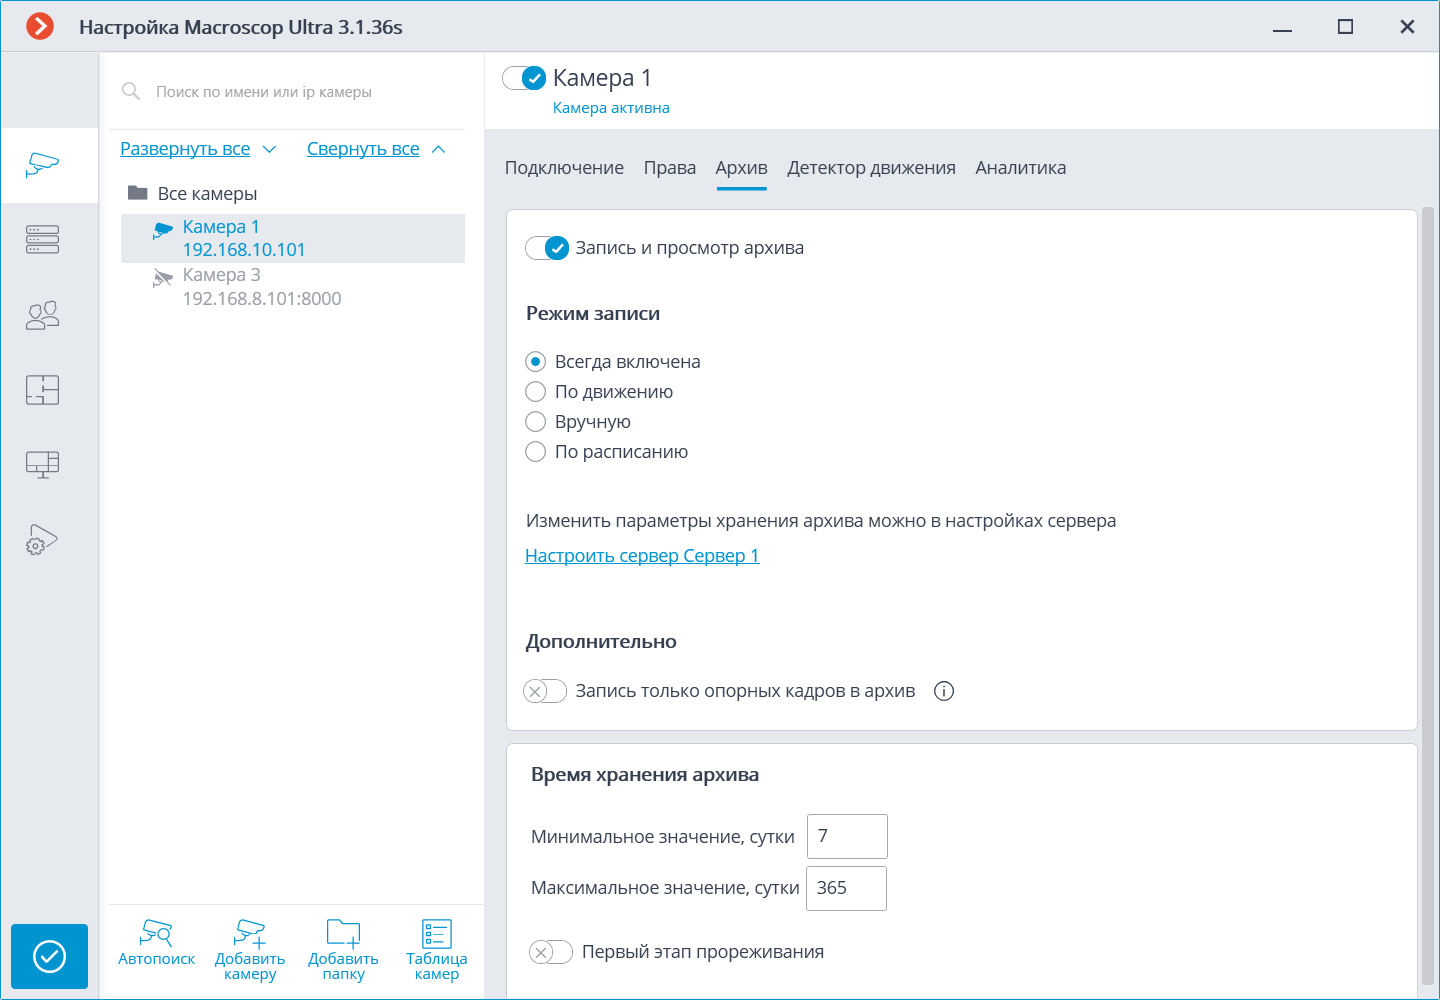
Task: Select 'Всегда включена' recording mode
Action: coord(536,361)
